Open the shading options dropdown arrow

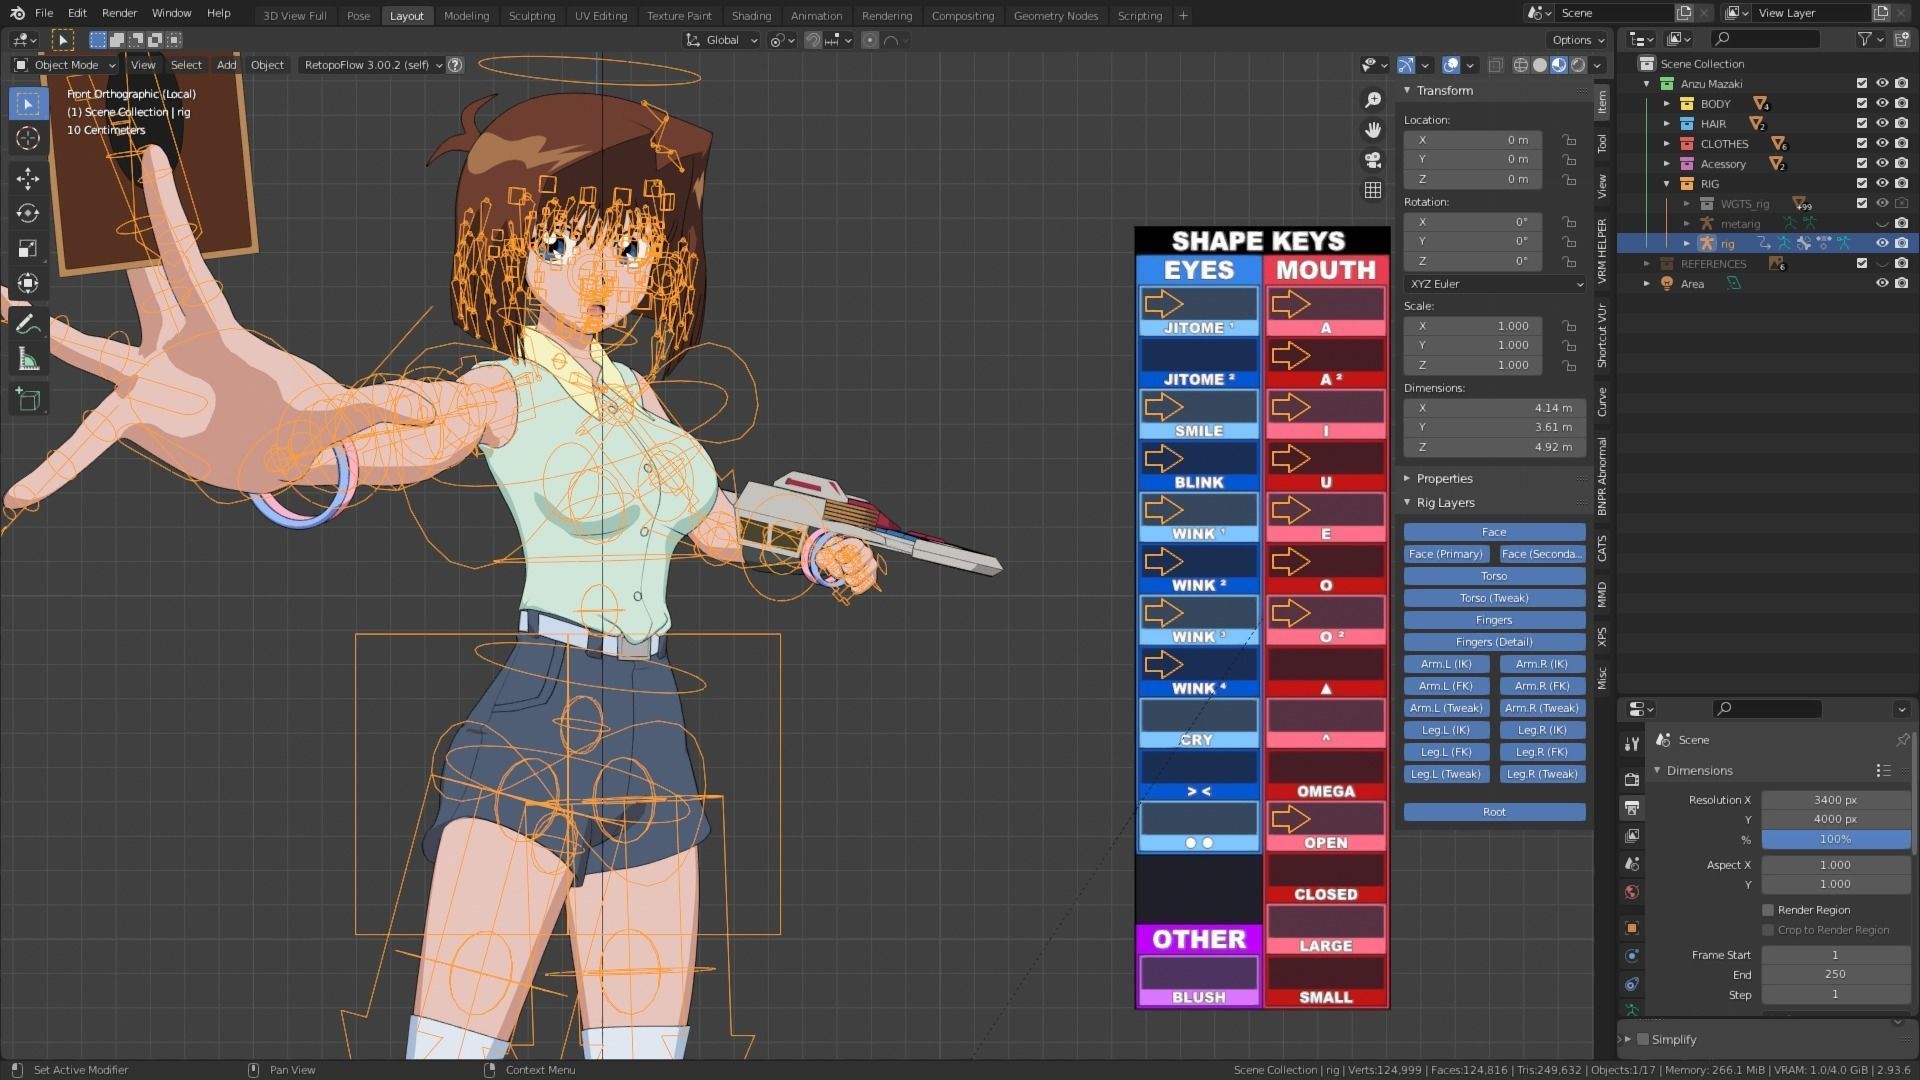1598,65
